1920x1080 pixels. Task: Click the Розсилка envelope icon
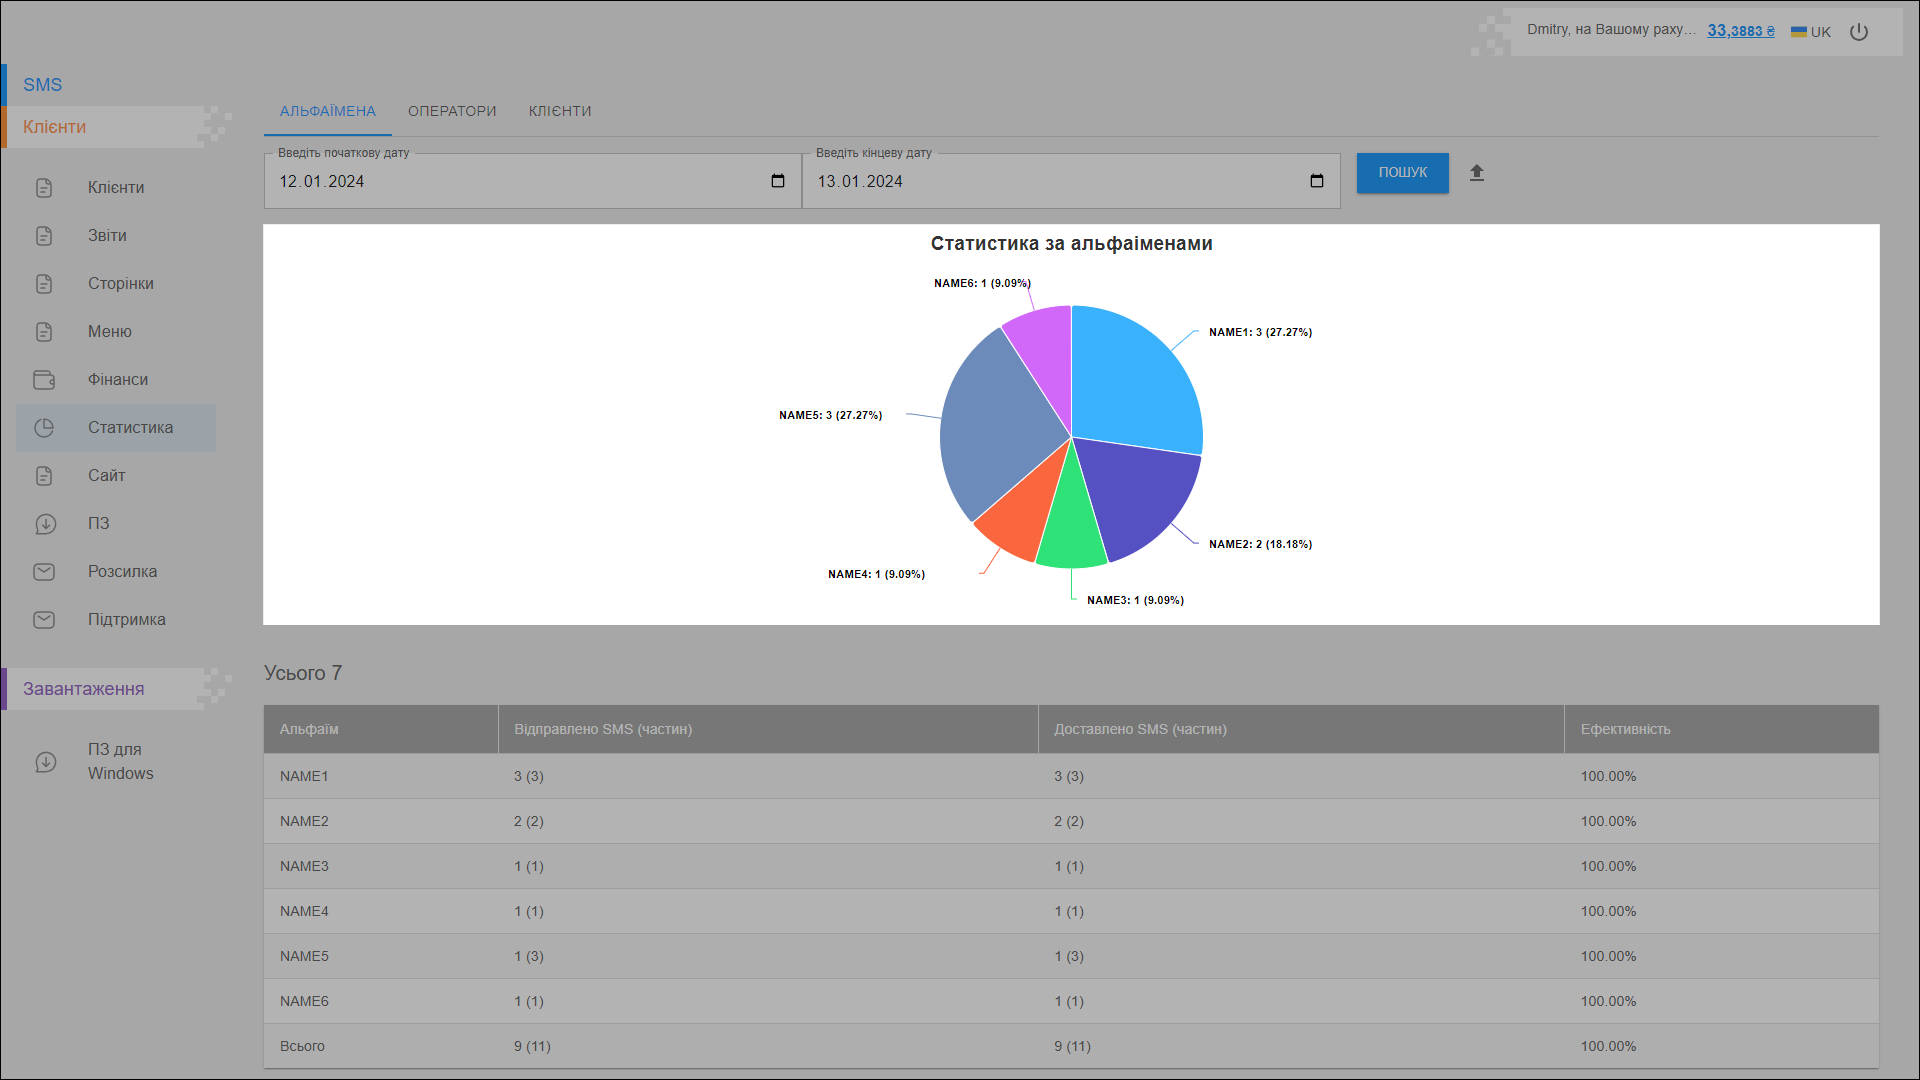pos(44,572)
